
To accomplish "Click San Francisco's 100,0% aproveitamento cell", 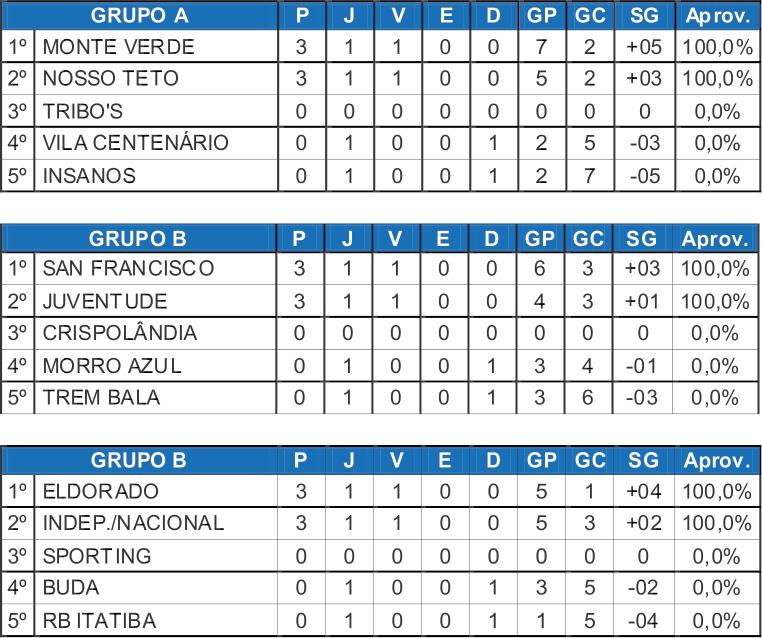I will 715,268.
